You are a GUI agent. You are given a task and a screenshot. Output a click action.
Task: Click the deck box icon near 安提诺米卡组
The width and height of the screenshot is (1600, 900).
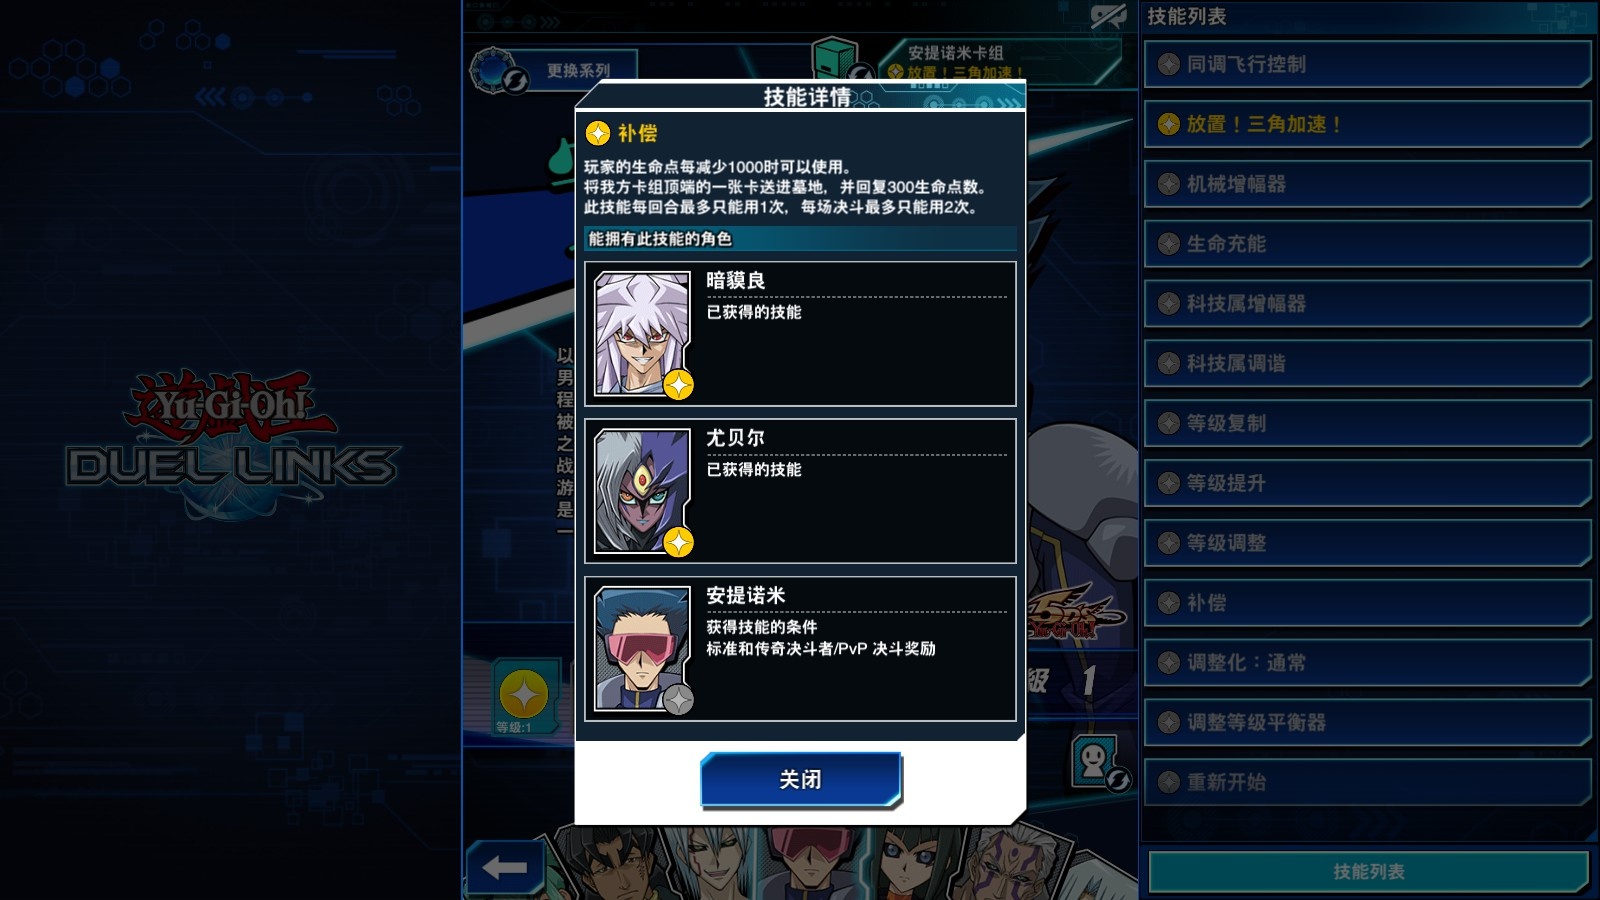[836, 60]
